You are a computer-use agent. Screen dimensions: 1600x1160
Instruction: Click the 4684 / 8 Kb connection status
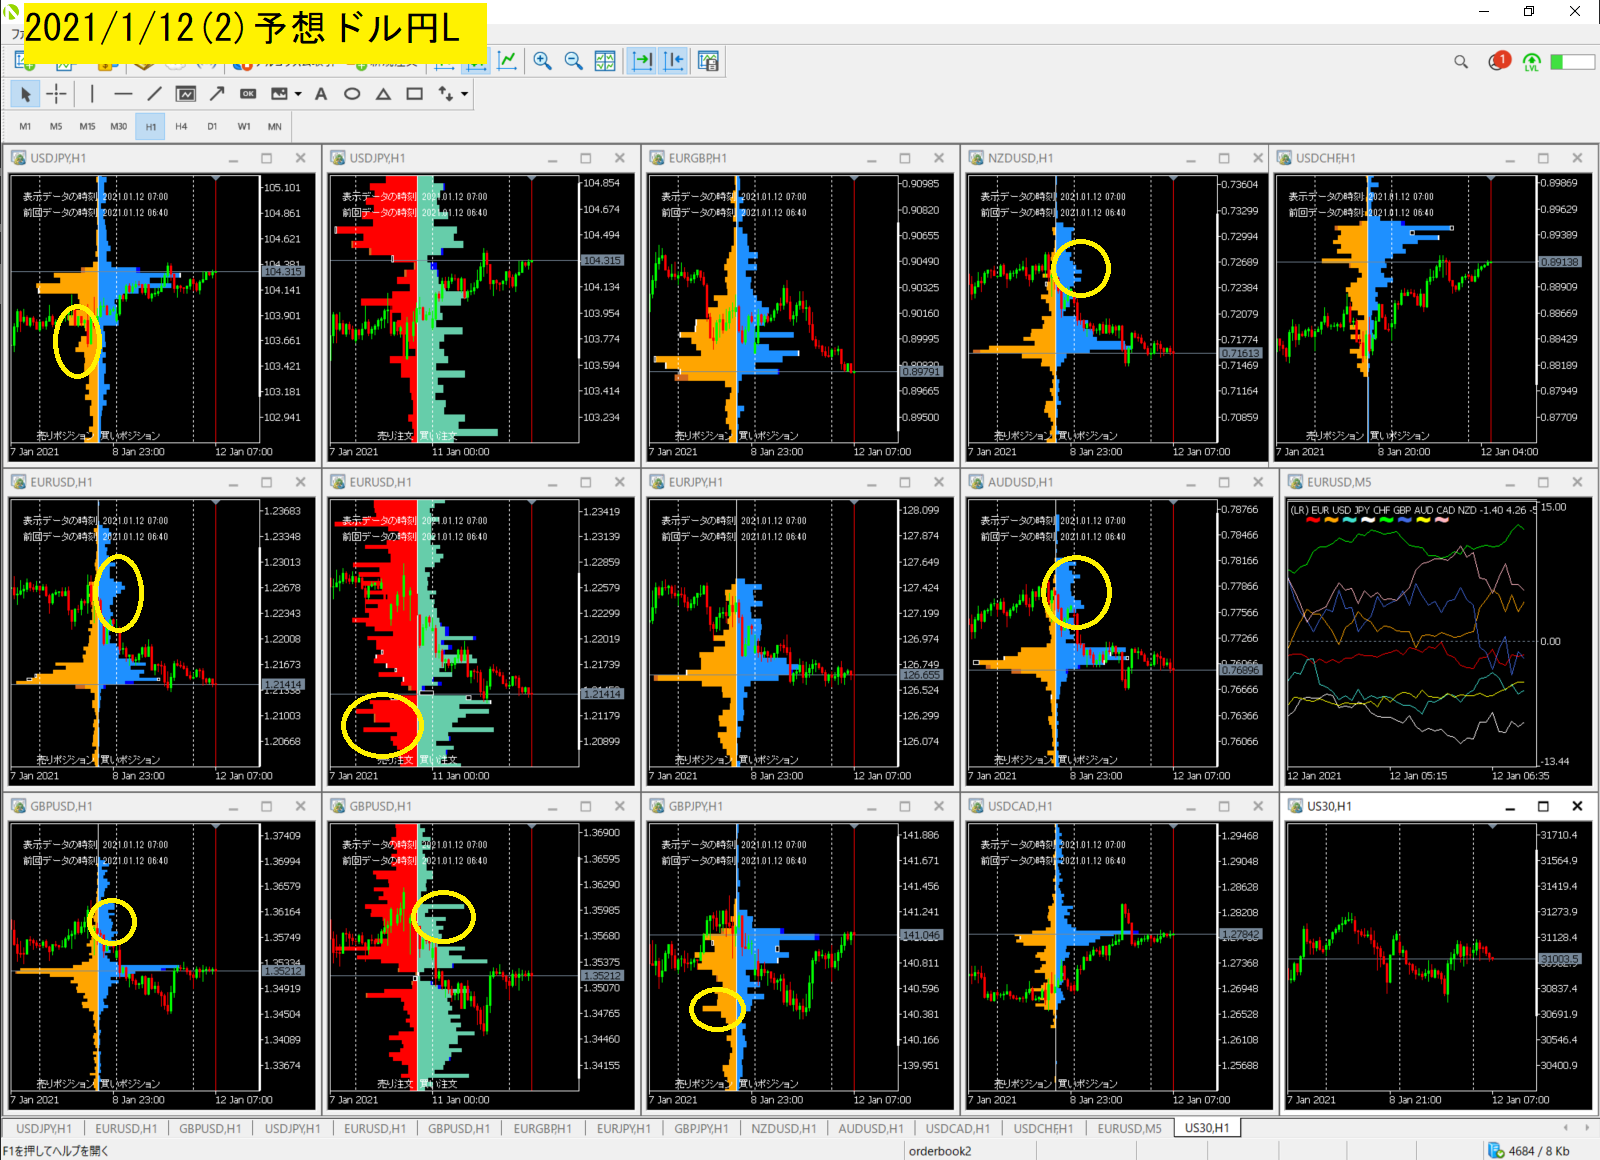pyautogui.click(x=1530, y=1151)
